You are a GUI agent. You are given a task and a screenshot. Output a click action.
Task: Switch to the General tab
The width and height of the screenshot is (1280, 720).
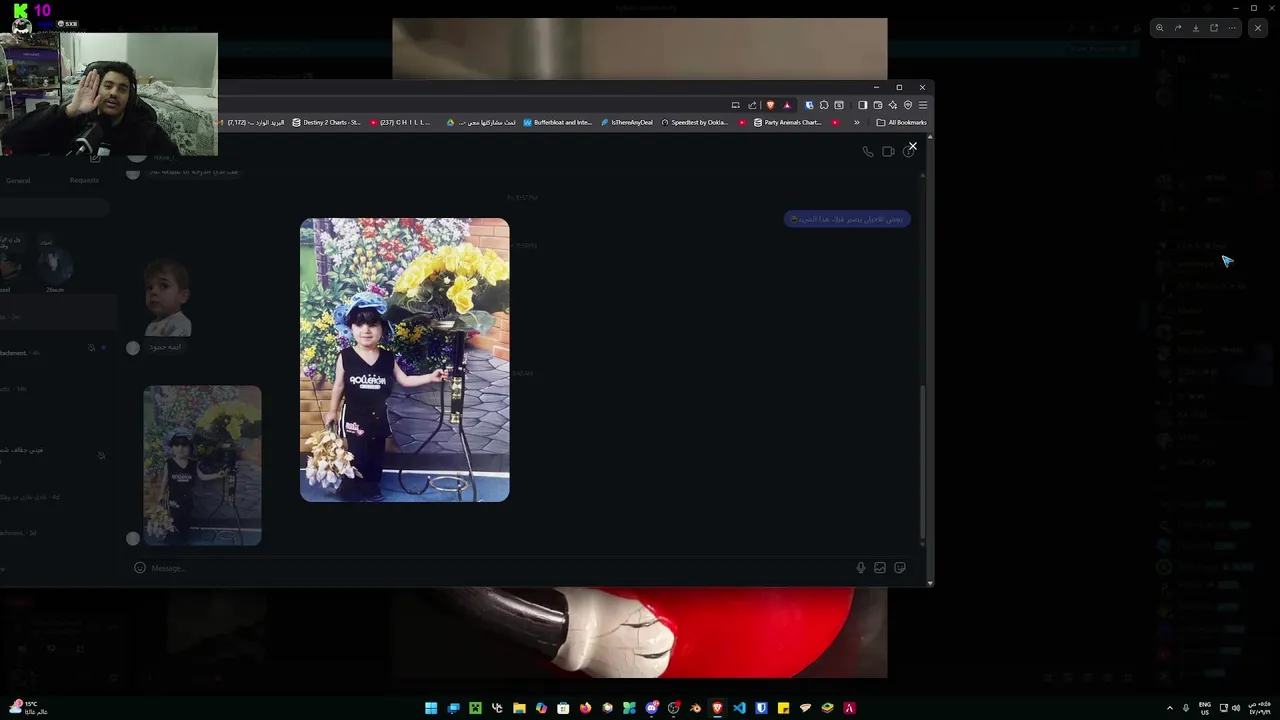(18, 180)
